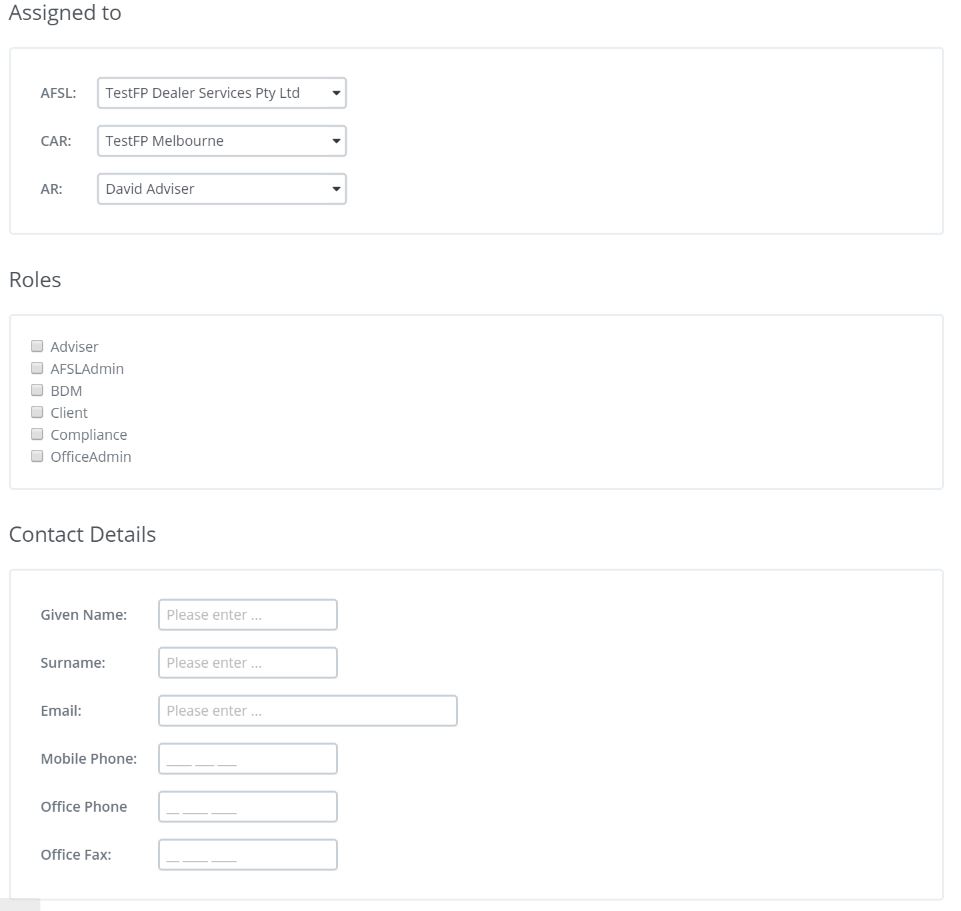
Task: Click the Office Phone input box
Action: click(247, 807)
